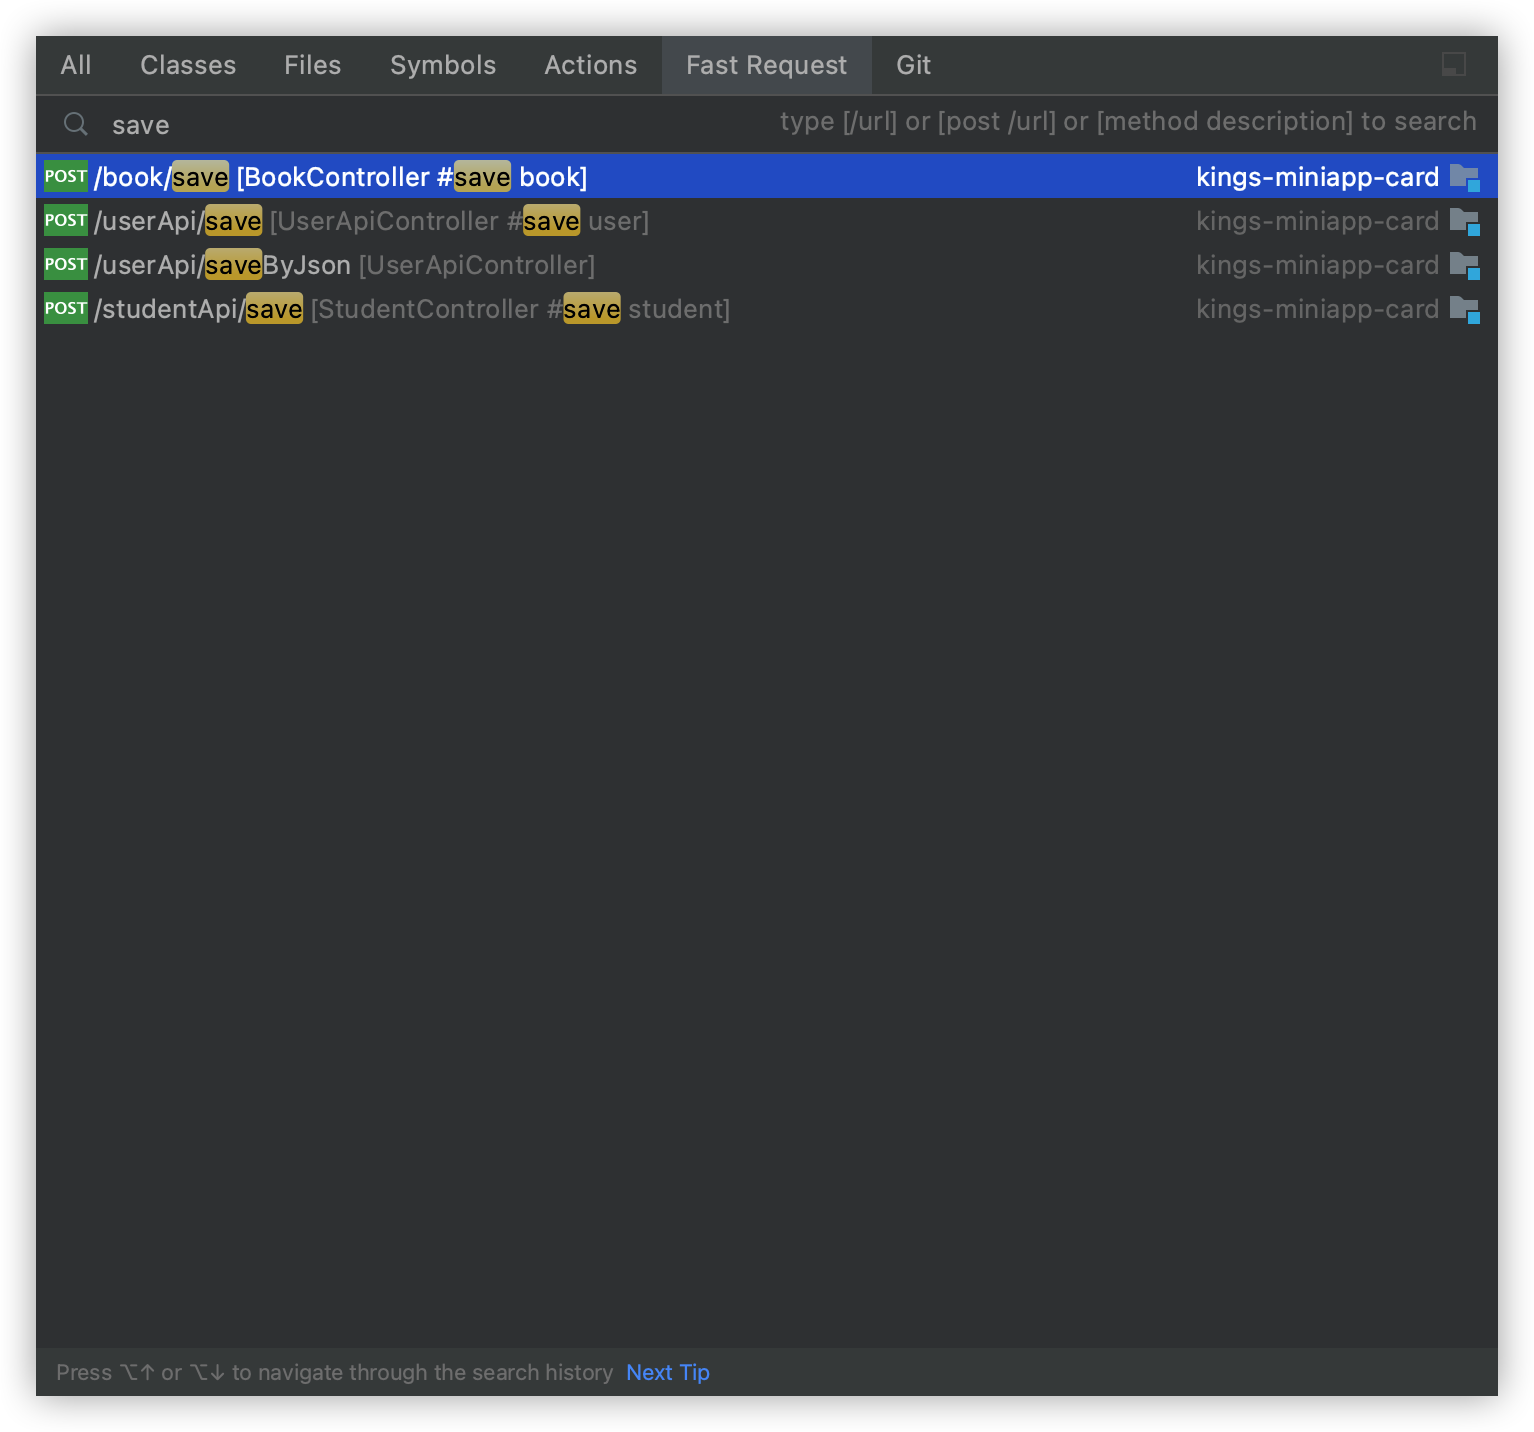Click the search field containing 'save'
The image size is (1534, 1432).
(400, 125)
